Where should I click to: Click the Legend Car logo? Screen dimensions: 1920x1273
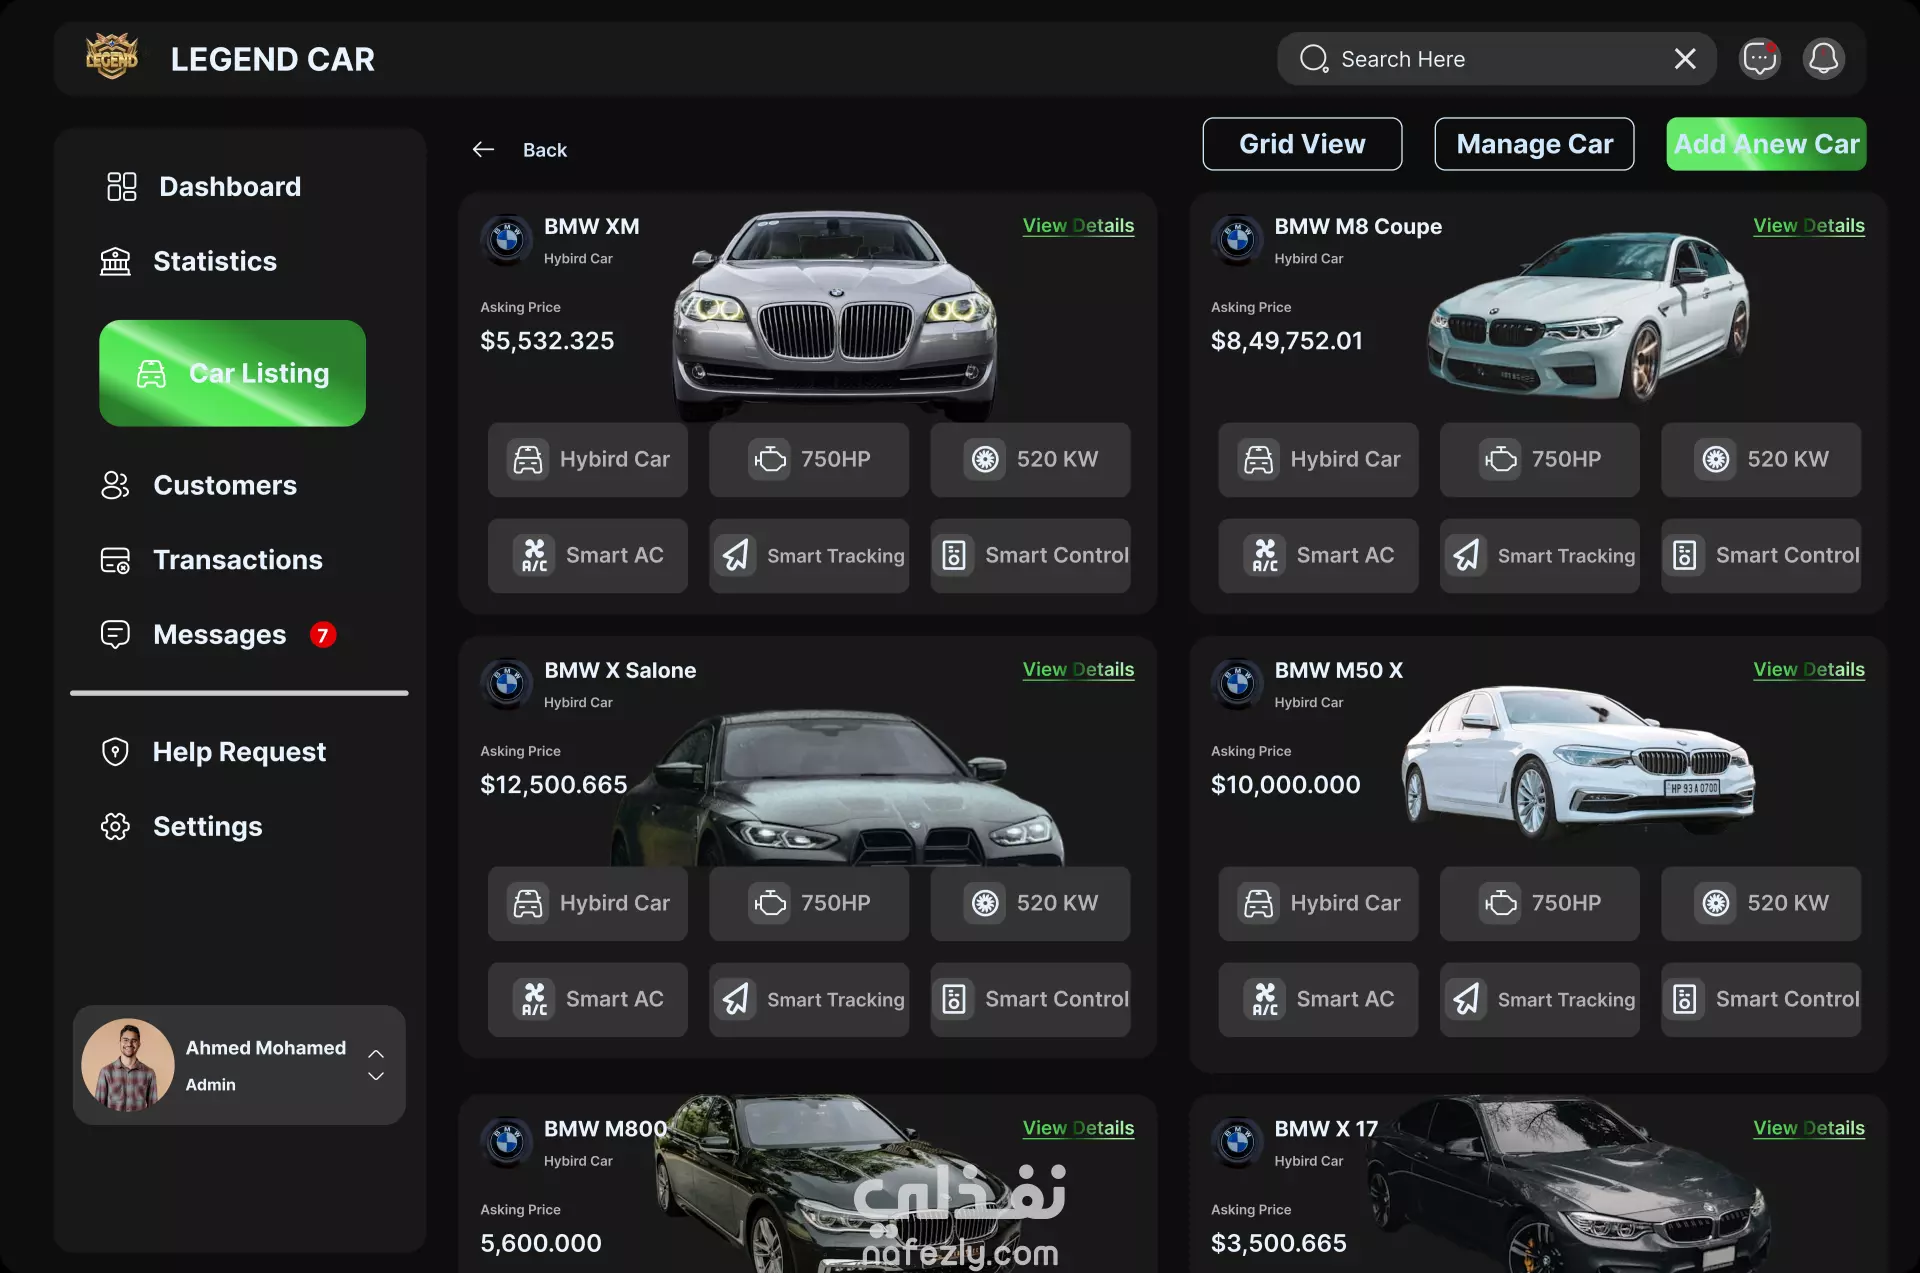(x=112, y=58)
